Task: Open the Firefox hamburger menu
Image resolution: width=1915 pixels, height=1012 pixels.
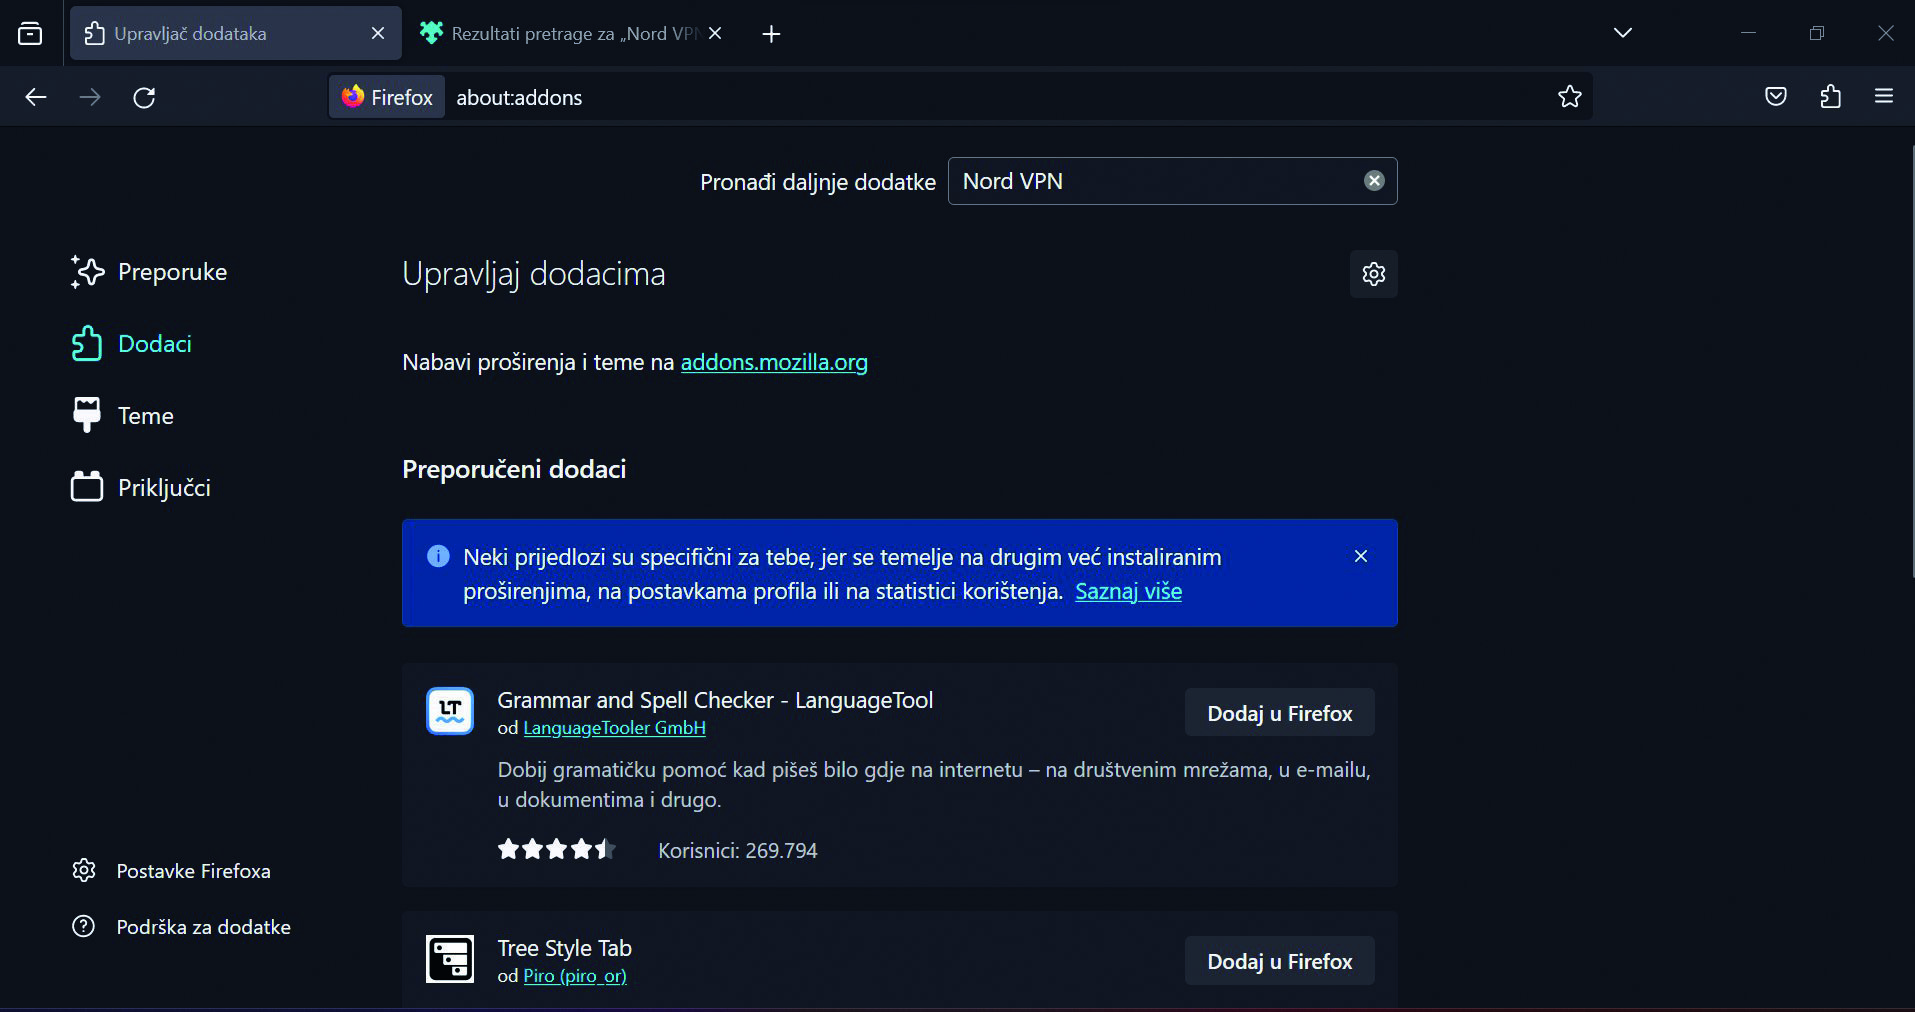Action: [x=1883, y=97]
